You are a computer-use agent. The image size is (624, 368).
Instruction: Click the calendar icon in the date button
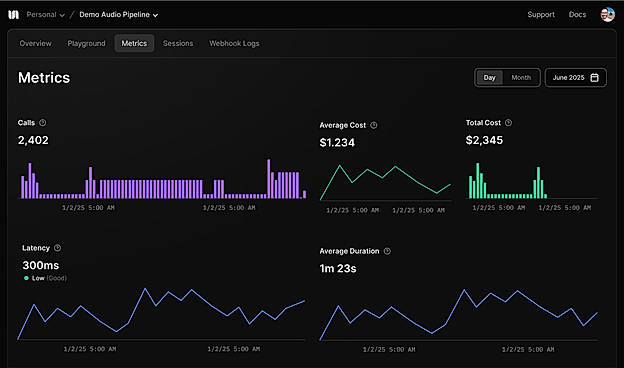(594, 78)
